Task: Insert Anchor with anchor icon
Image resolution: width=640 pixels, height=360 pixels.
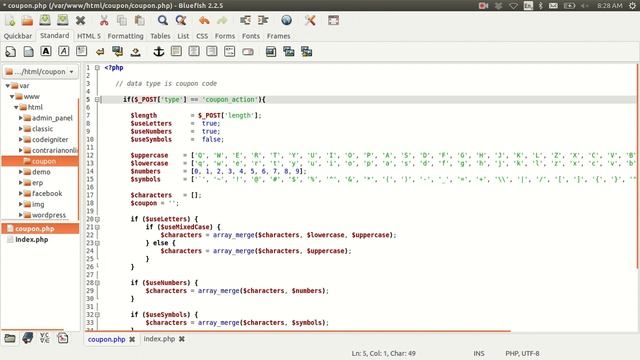Action: pyautogui.click(x=158, y=51)
